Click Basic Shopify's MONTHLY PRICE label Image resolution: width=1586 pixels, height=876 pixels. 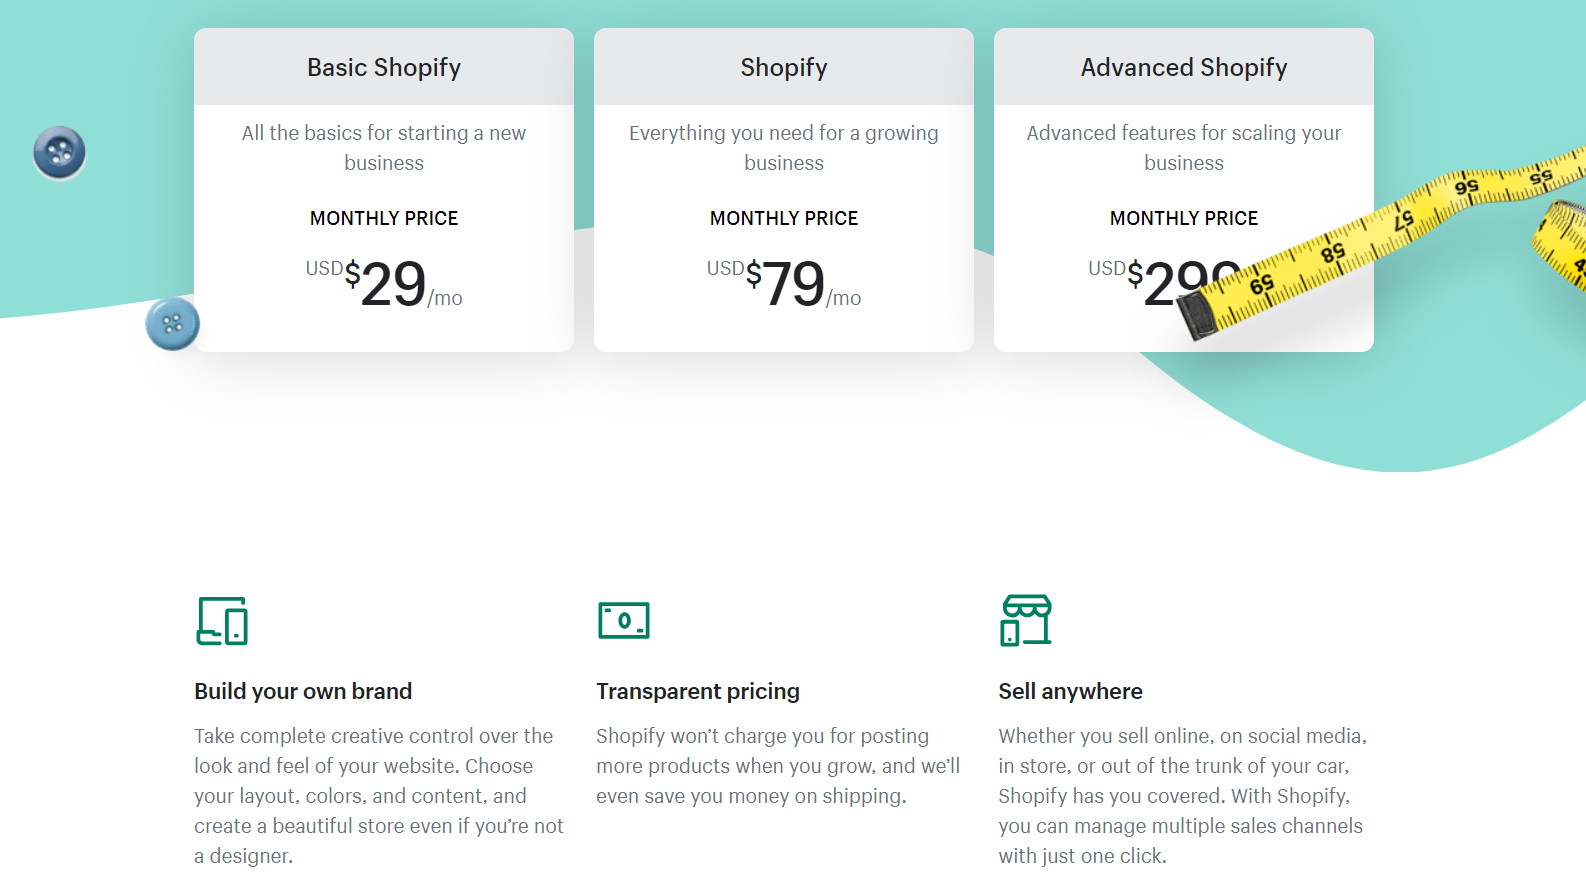point(384,218)
